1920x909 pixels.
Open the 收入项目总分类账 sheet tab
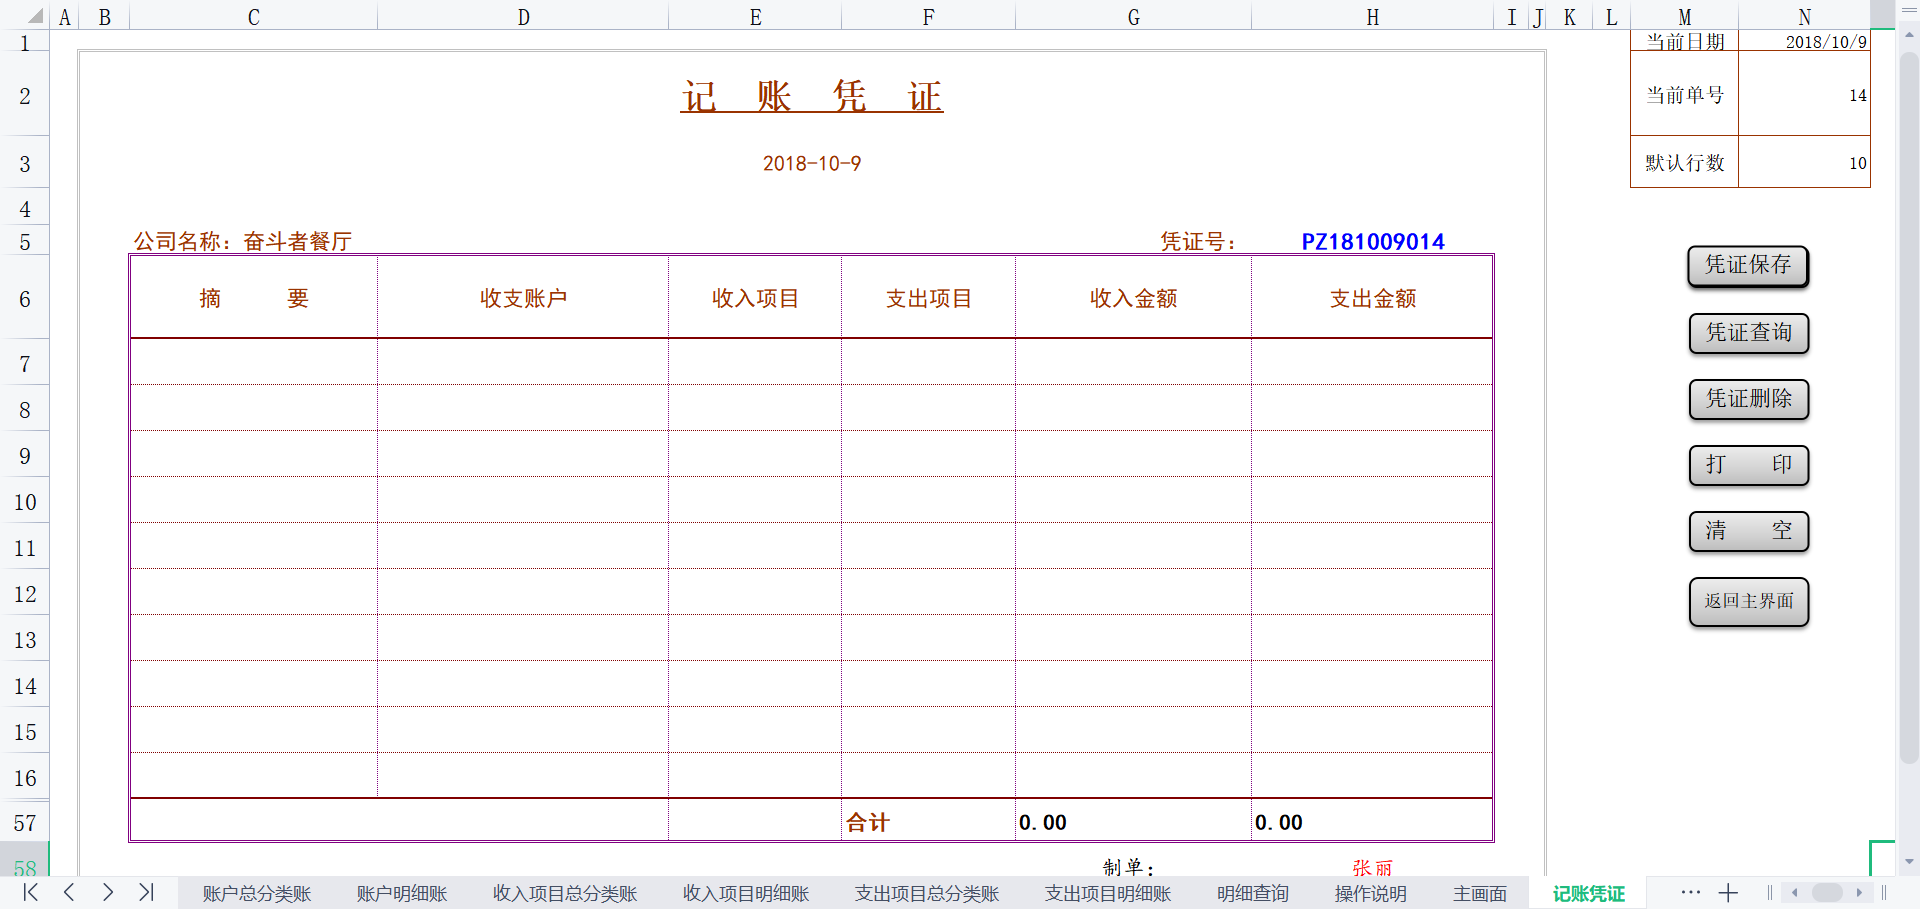point(565,894)
